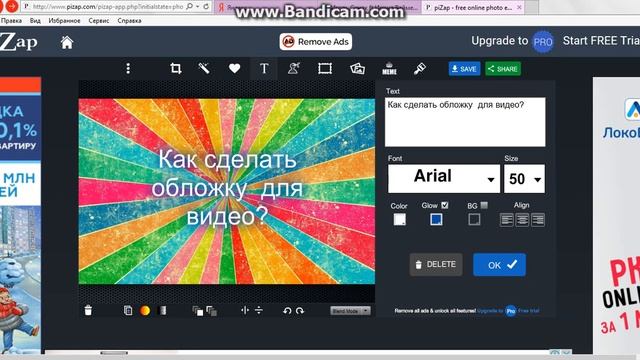Click into the Text input box

(x=465, y=122)
